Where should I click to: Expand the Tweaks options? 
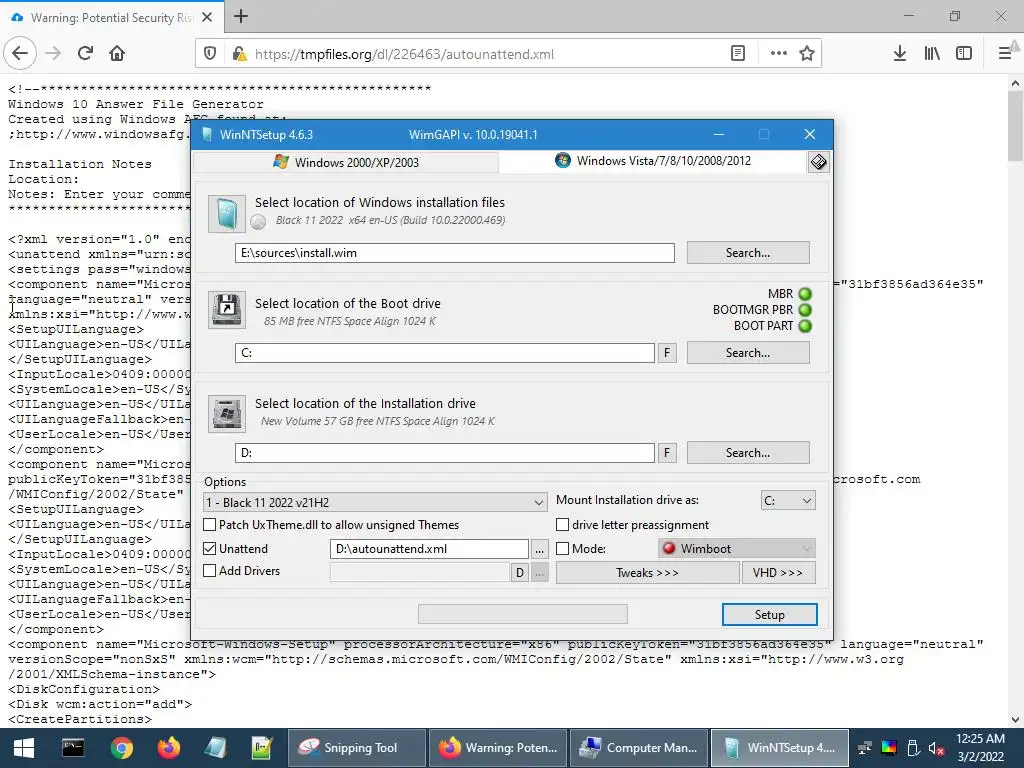click(x=647, y=573)
